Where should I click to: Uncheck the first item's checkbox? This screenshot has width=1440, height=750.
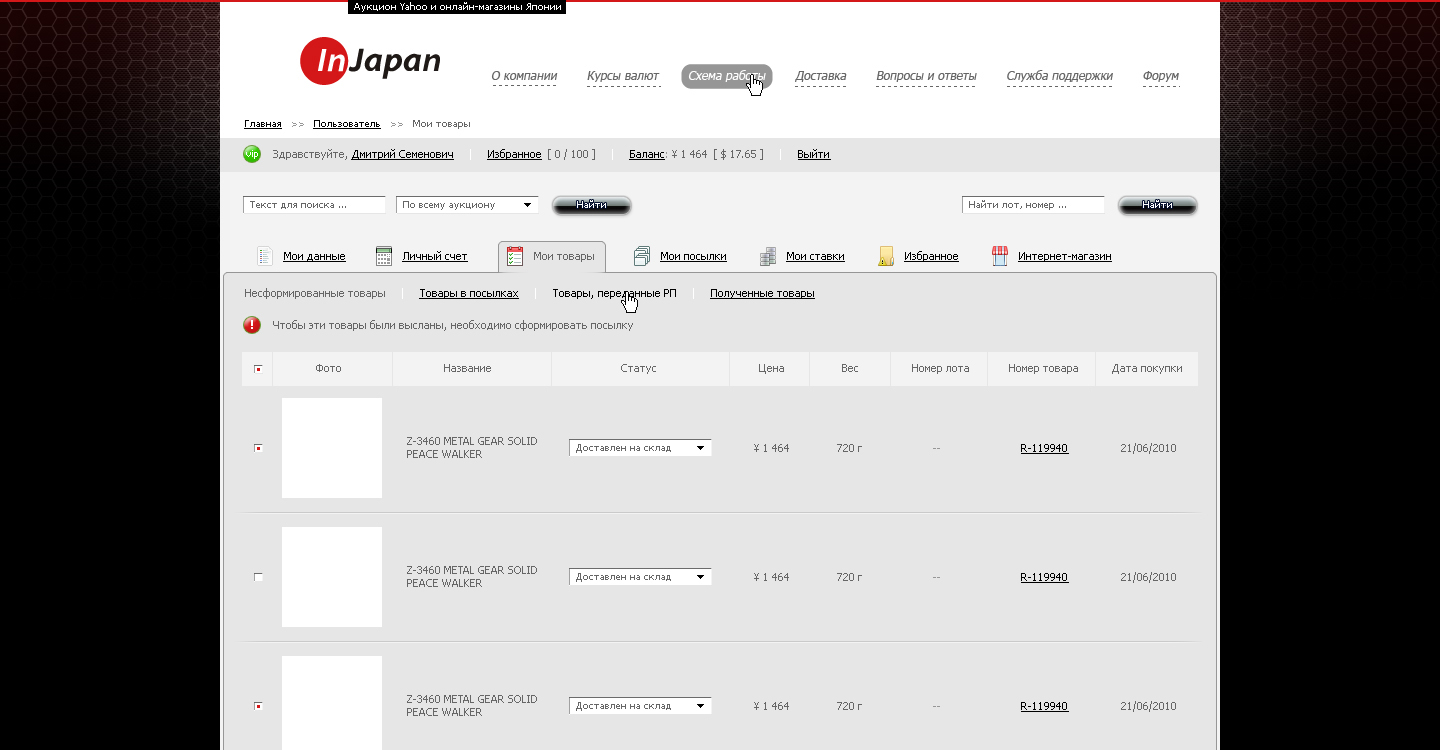(x=258, y=448)
